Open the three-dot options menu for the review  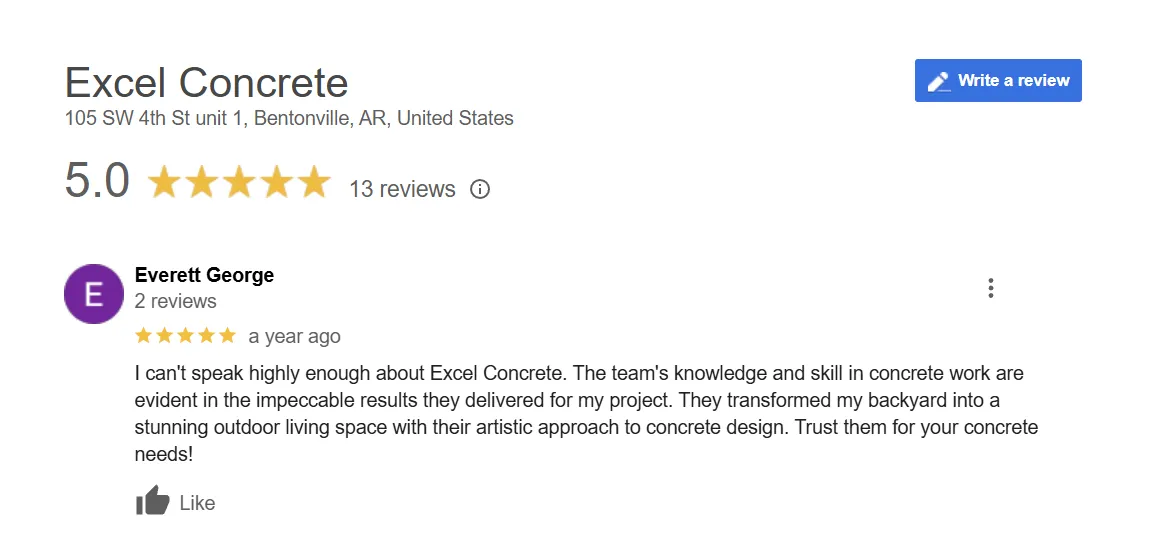click(990, 289)
